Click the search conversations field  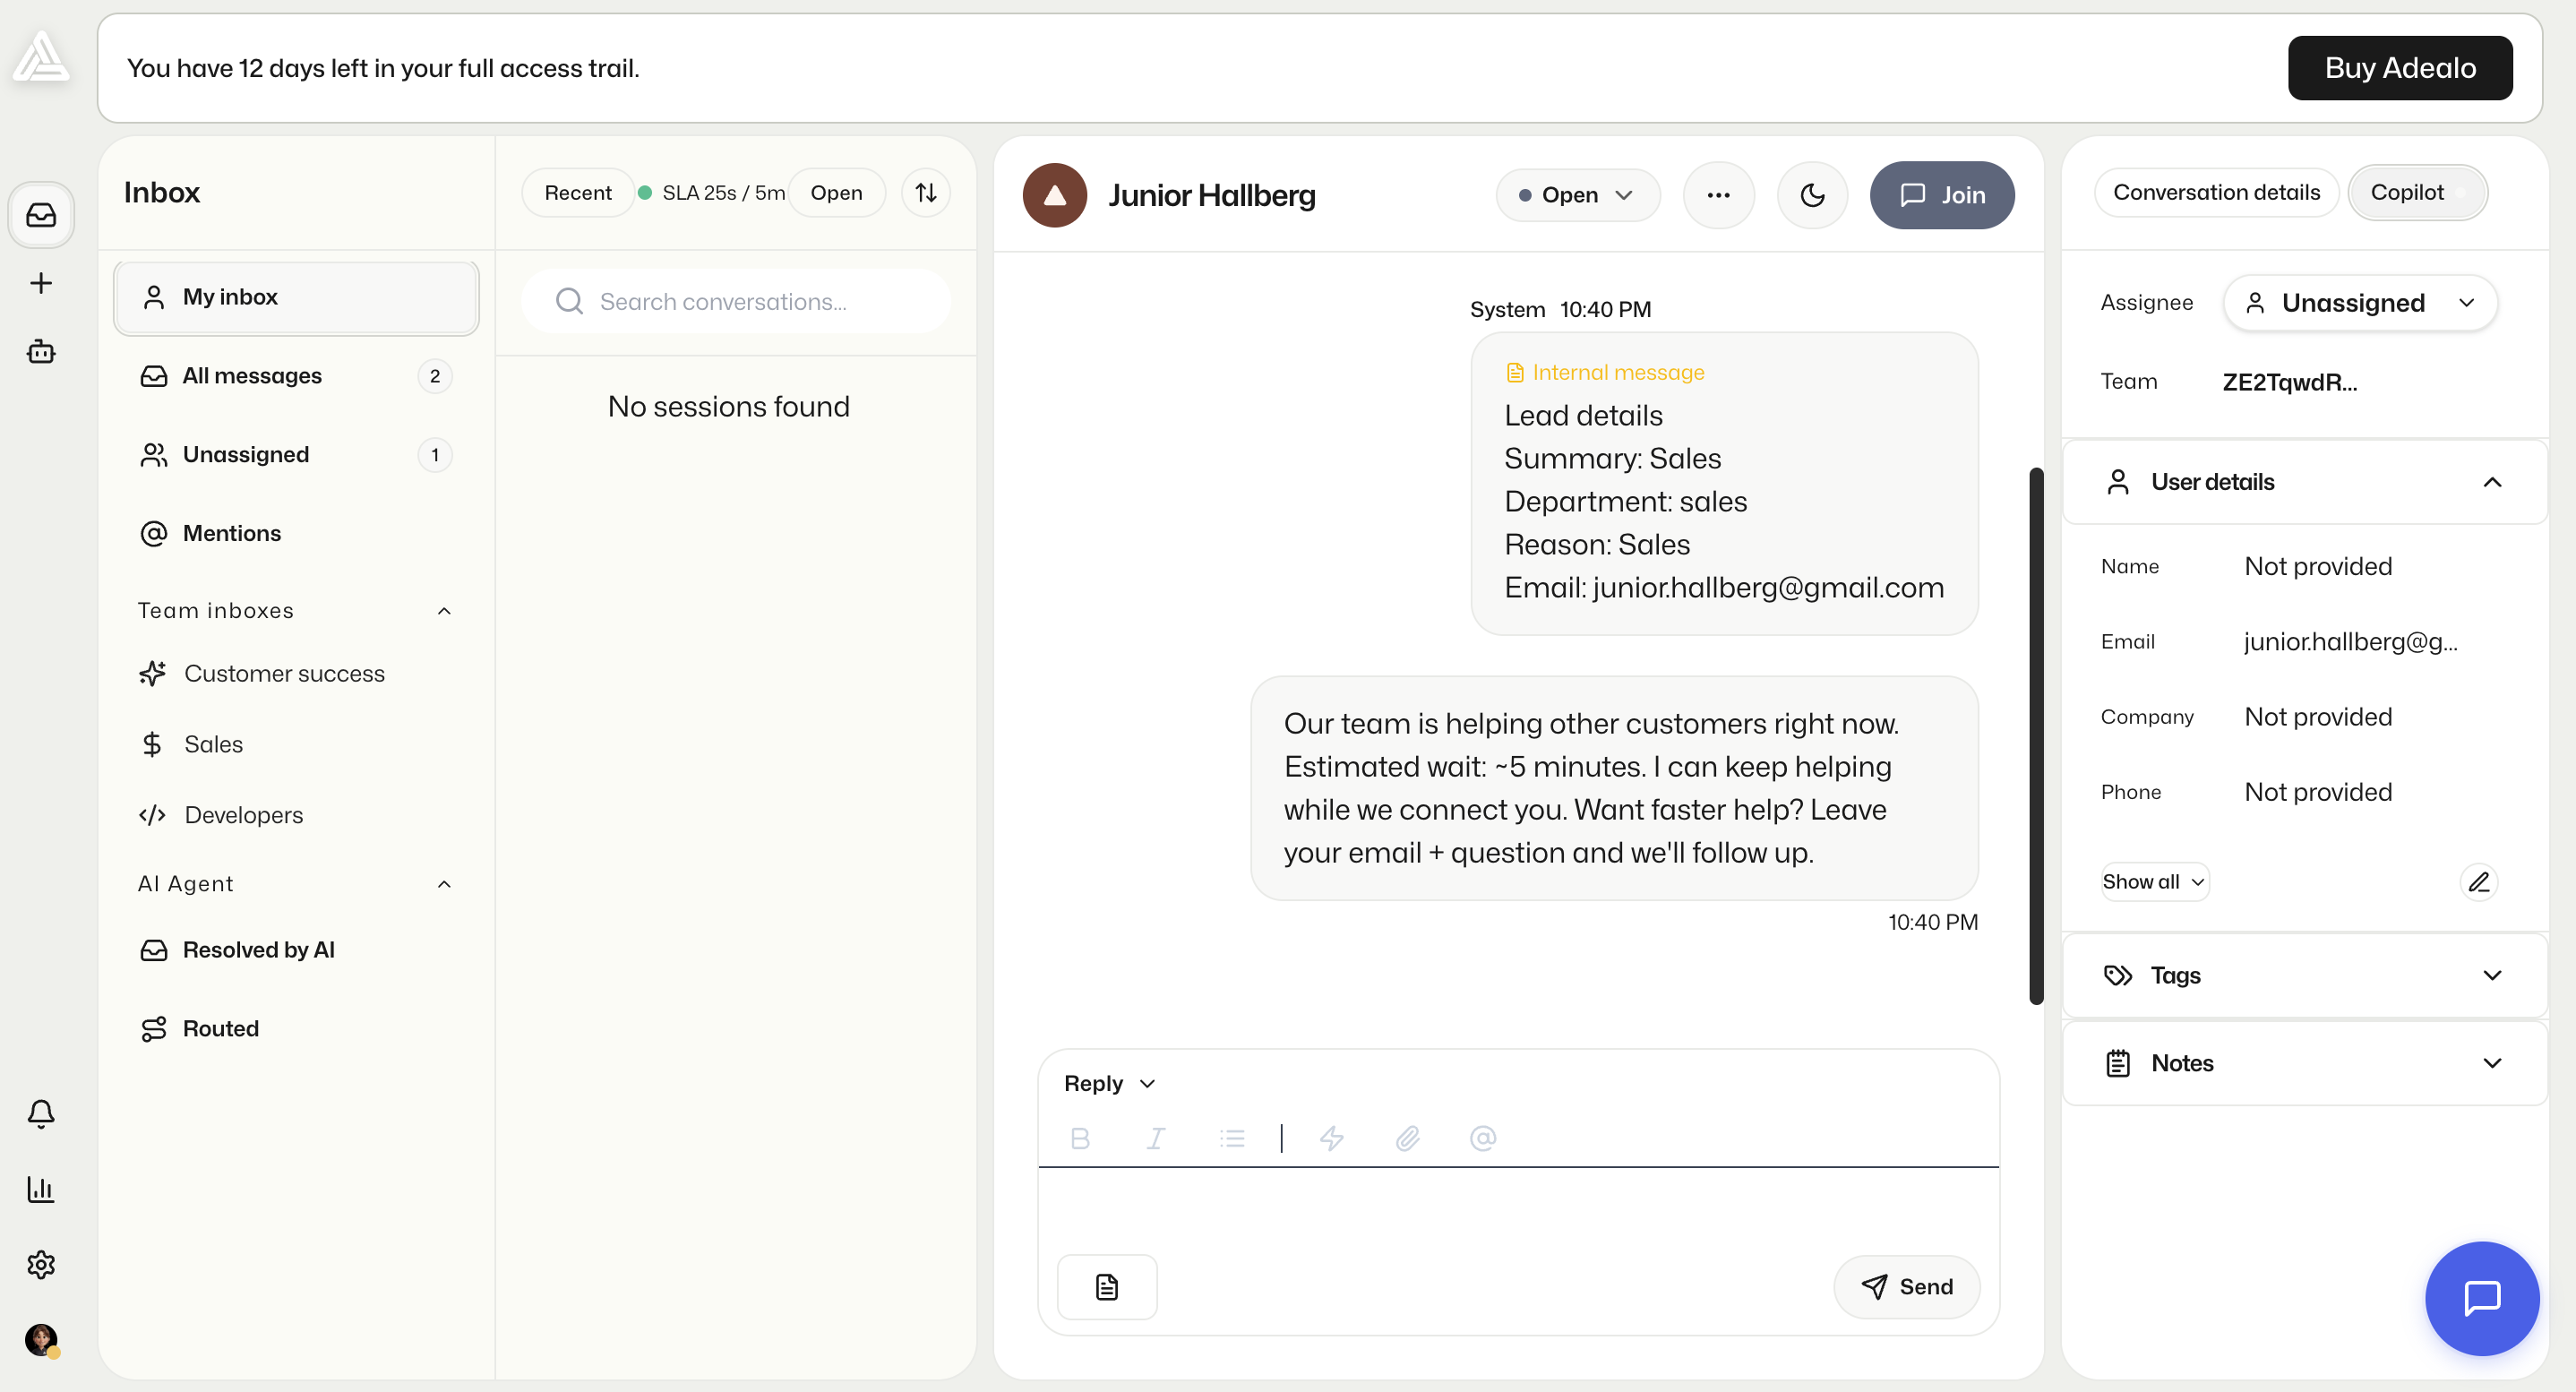pyautogui.click(x=736, y=301)
